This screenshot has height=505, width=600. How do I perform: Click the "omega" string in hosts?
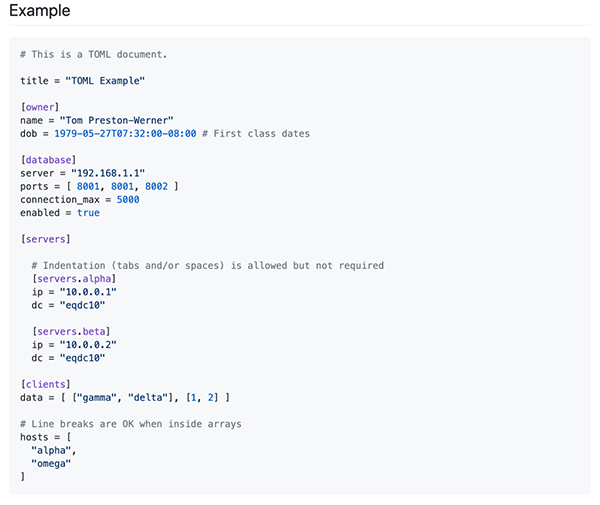click(52, 463)
